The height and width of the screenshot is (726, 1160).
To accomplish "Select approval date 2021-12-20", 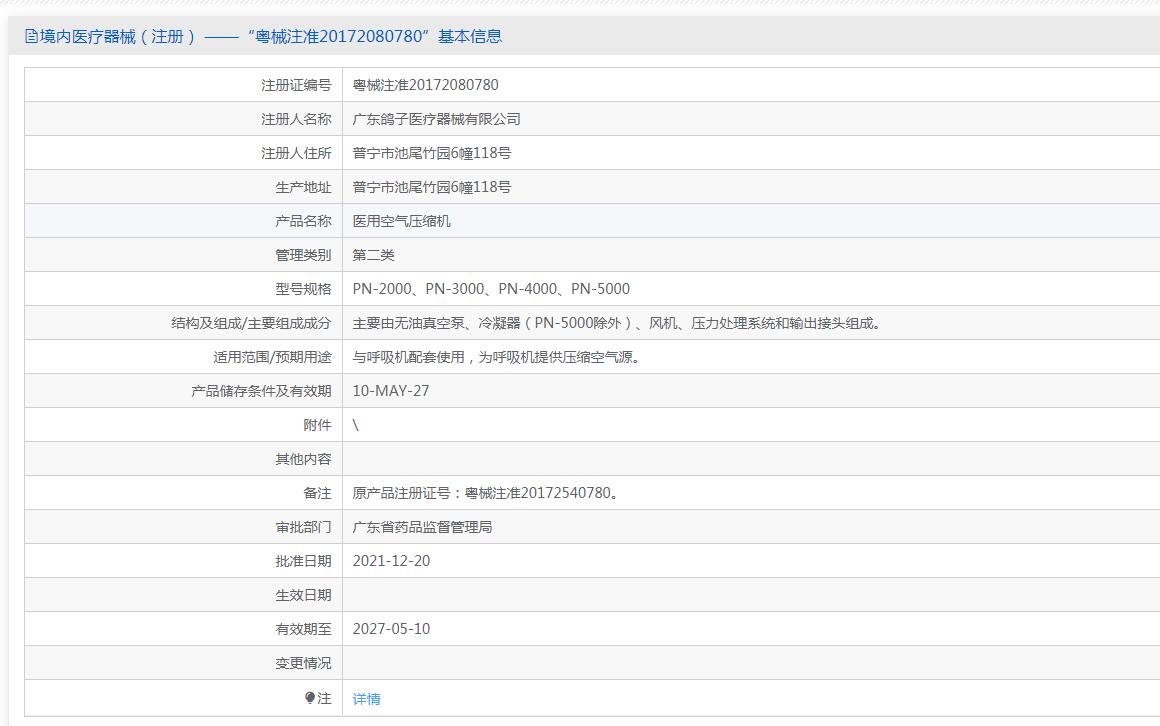I will coord(391,561).
